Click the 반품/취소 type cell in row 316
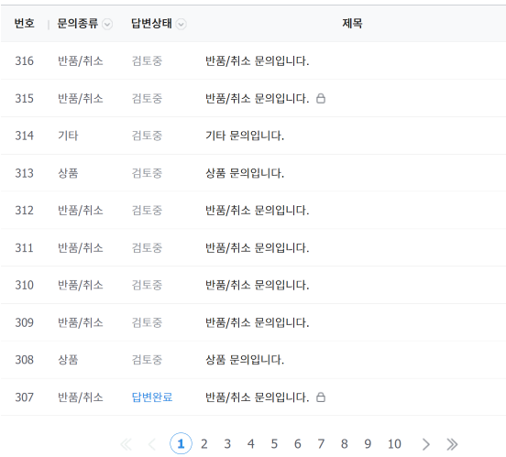 tap(80, 61)
